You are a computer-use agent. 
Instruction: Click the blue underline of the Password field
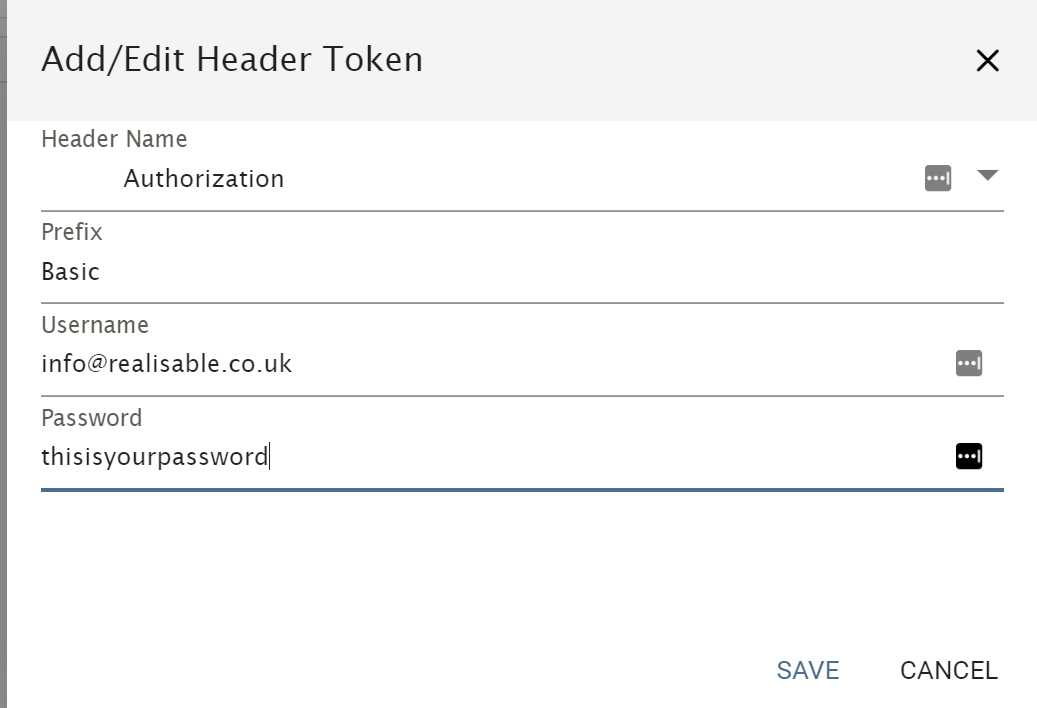point(522,490)
